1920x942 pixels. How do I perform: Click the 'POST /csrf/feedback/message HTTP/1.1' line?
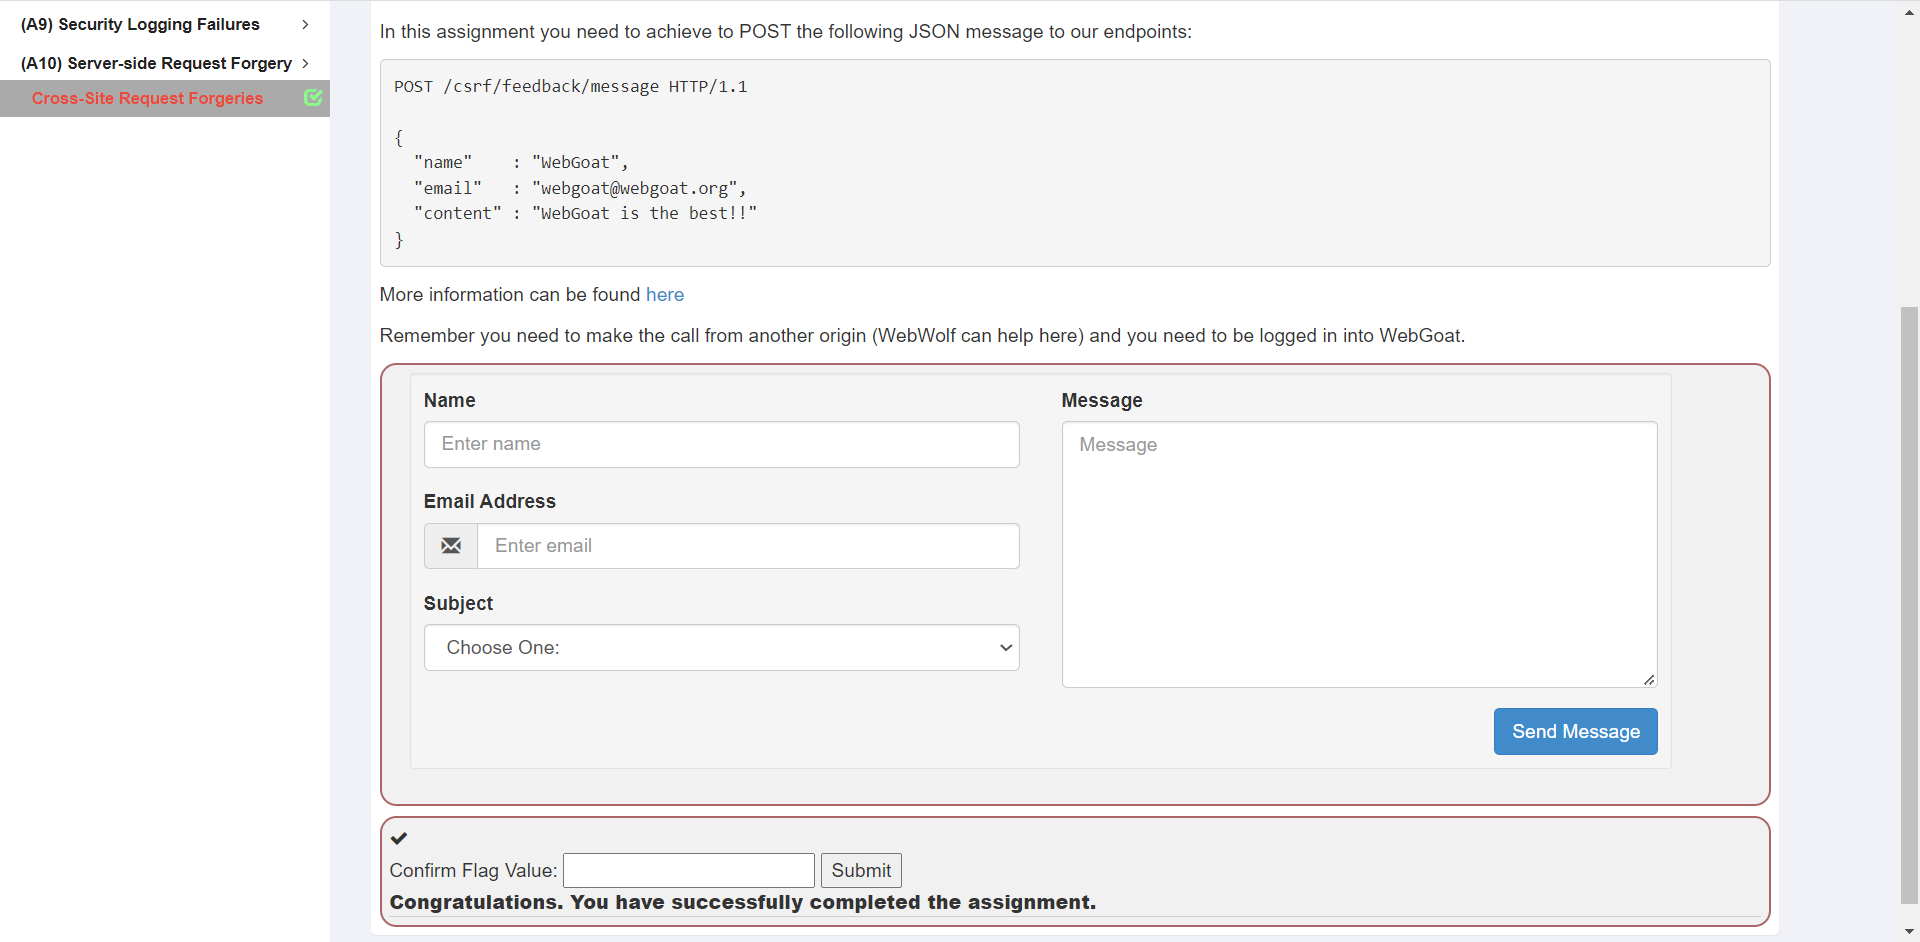pos(570,87)
